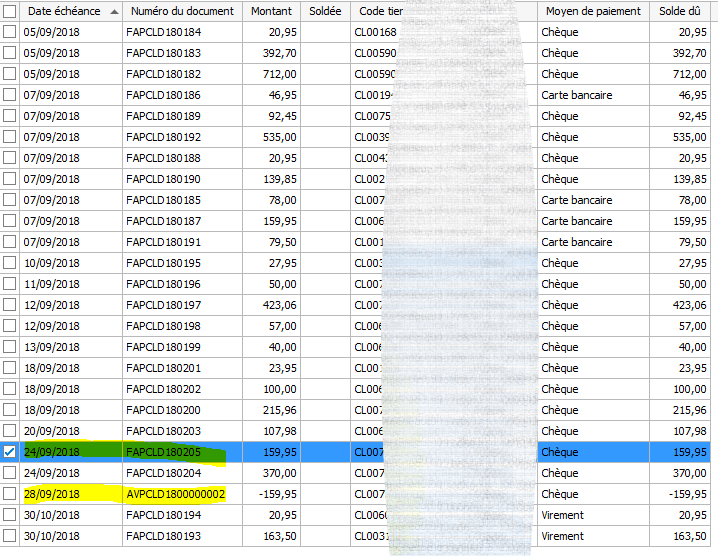Click the Code tier column header

[x=380, y=11]
